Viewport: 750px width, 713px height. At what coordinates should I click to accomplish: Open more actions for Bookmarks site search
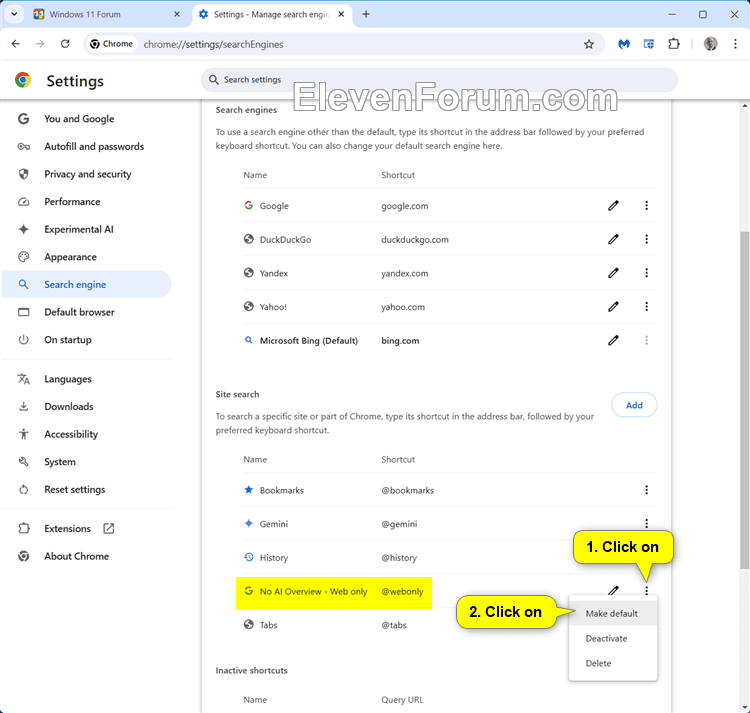646,490
